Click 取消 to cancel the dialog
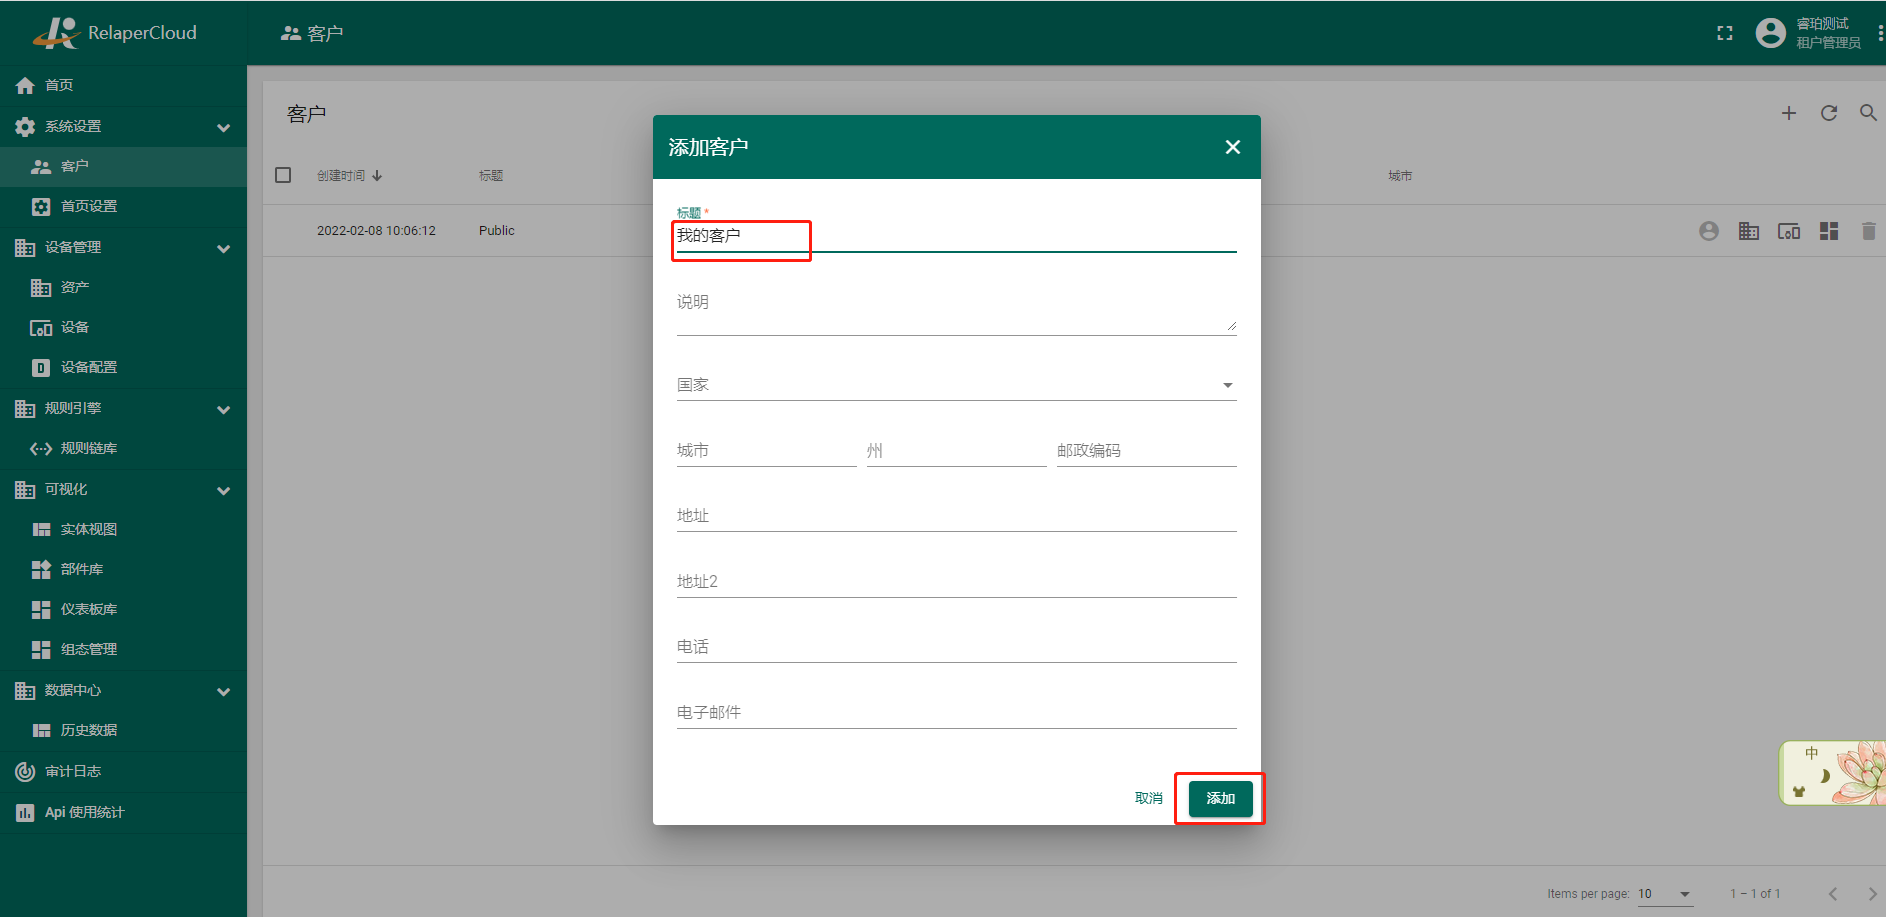 click(x=1148, y=798)
